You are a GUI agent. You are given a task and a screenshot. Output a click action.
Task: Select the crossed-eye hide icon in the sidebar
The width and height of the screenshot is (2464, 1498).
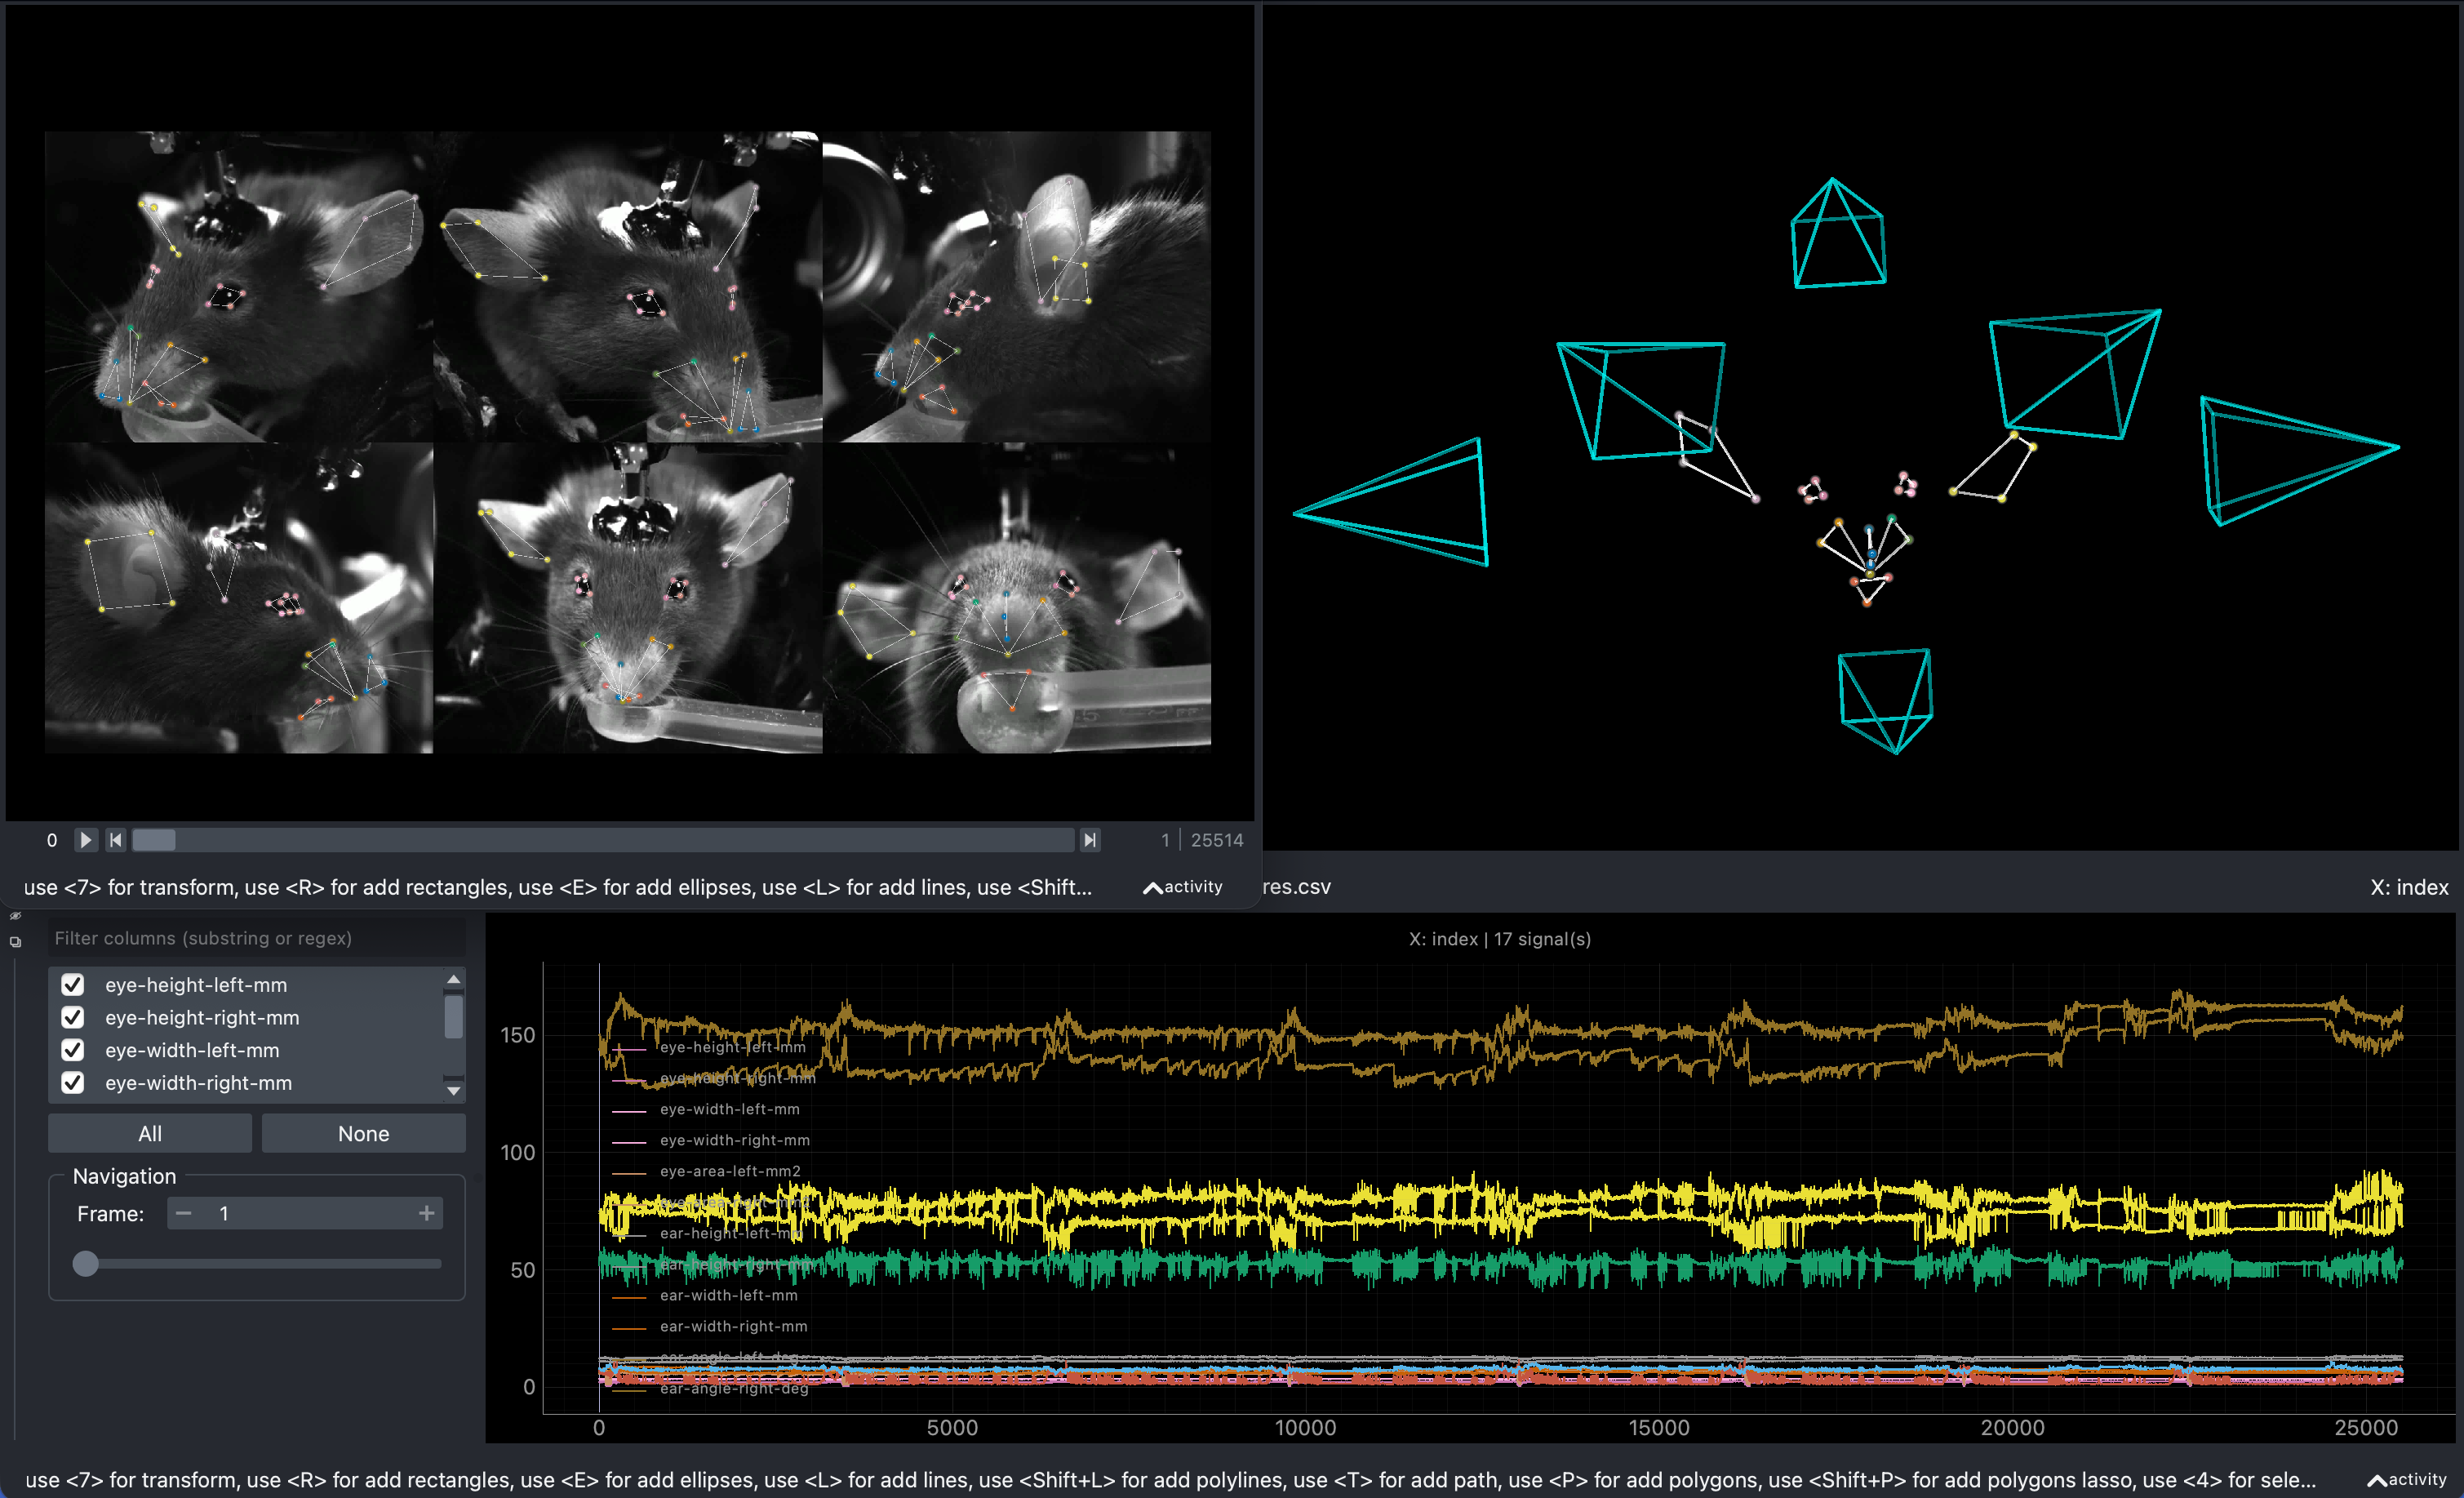tap(16, 915)
